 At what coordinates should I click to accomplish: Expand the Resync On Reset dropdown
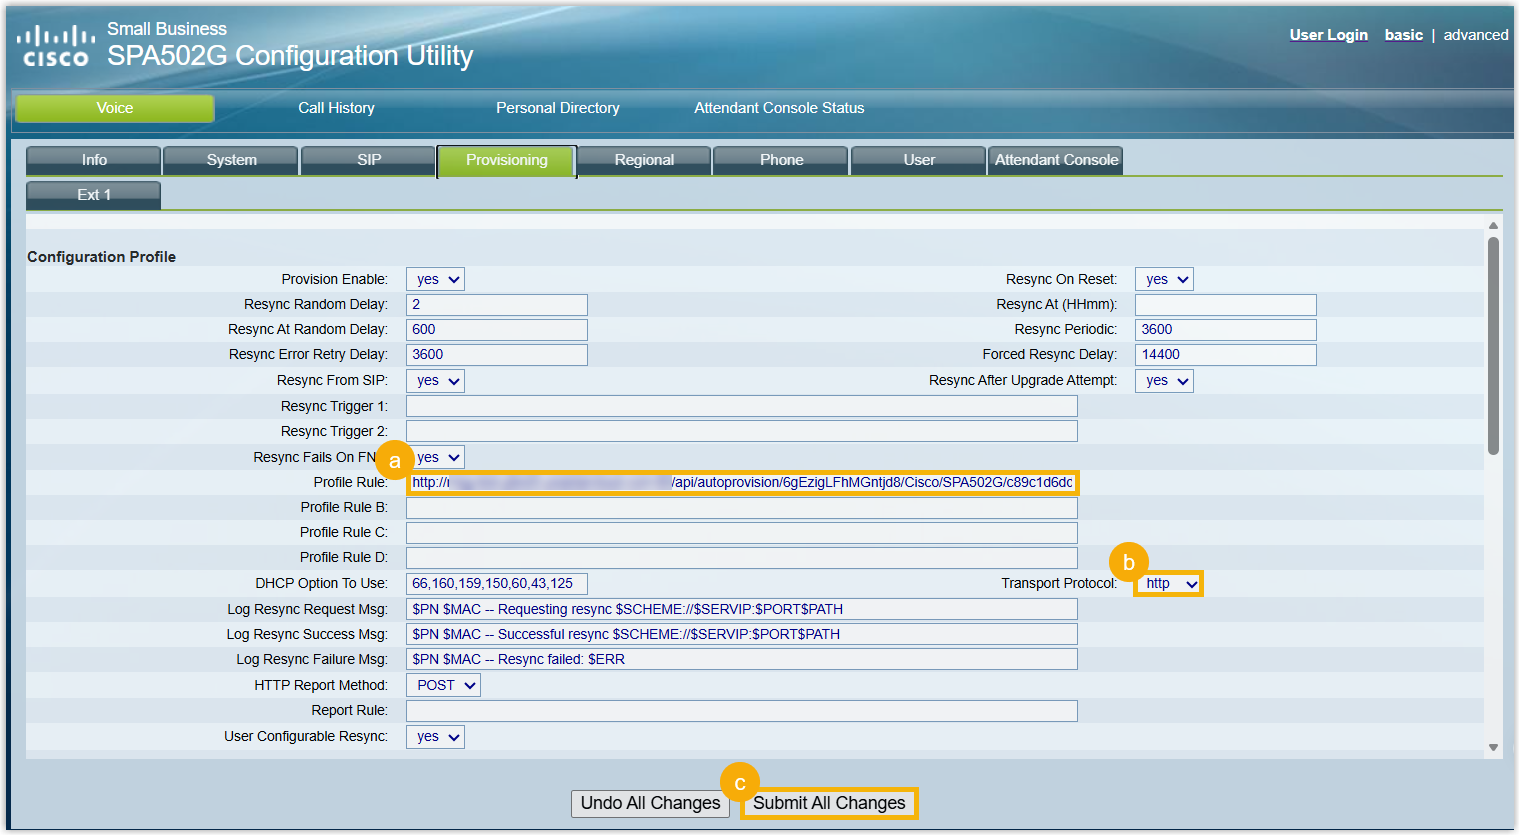(x=1164, y=280)
